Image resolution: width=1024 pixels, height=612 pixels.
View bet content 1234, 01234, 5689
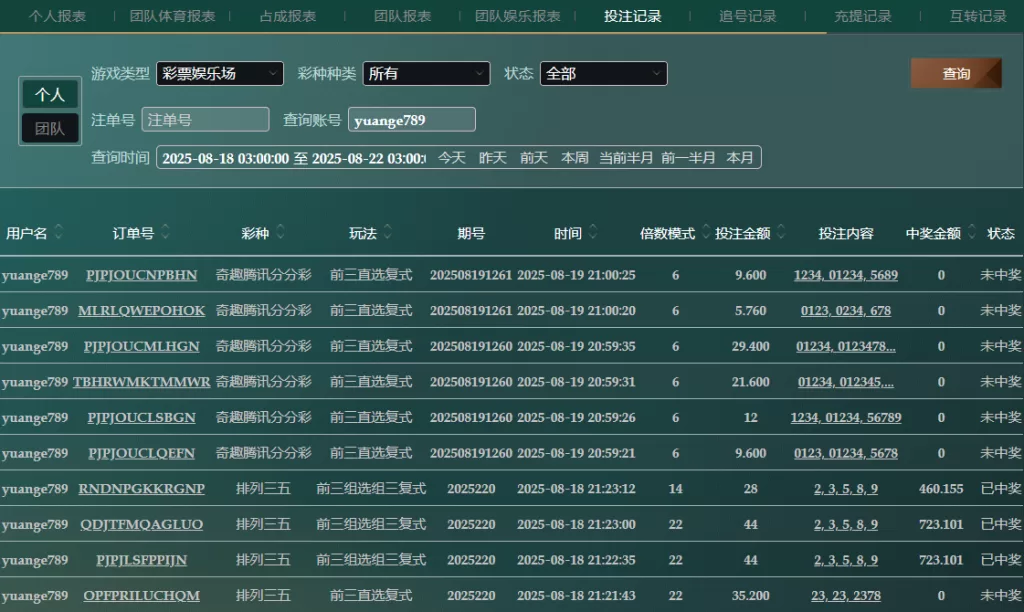(x=846, y=275)
